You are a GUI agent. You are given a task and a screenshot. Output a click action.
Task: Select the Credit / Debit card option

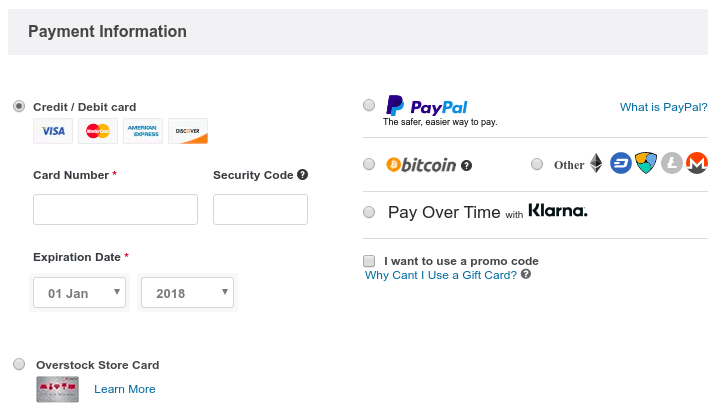tap(19, 106)
